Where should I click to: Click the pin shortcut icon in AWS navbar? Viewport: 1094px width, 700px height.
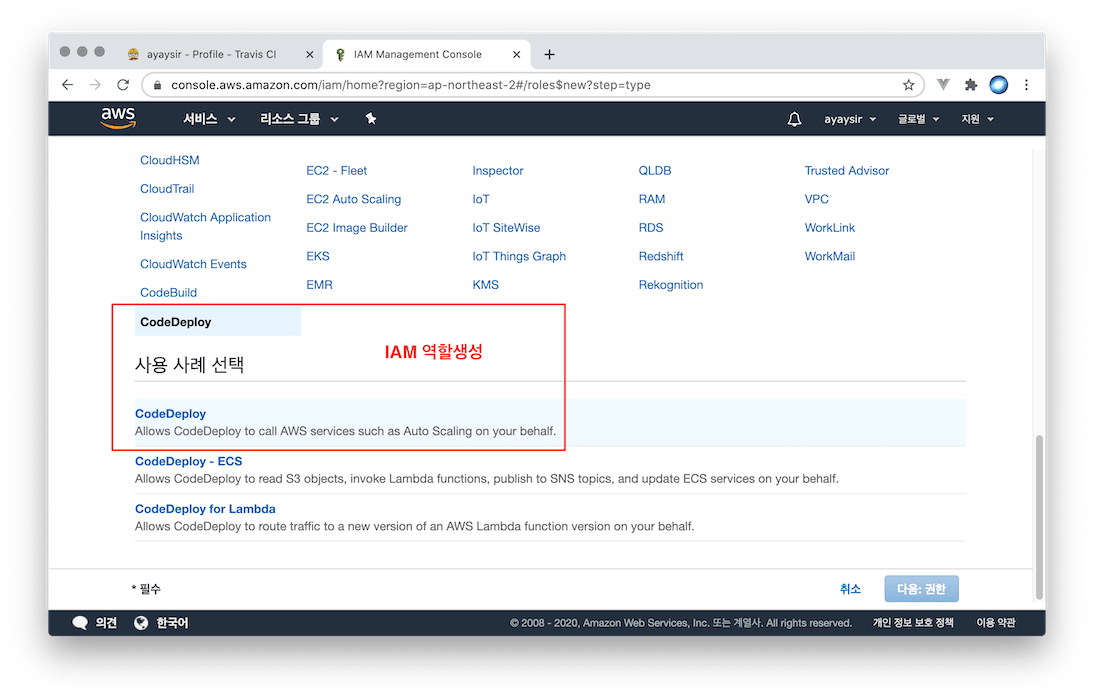pyautogui.click(x=371, y=119)
